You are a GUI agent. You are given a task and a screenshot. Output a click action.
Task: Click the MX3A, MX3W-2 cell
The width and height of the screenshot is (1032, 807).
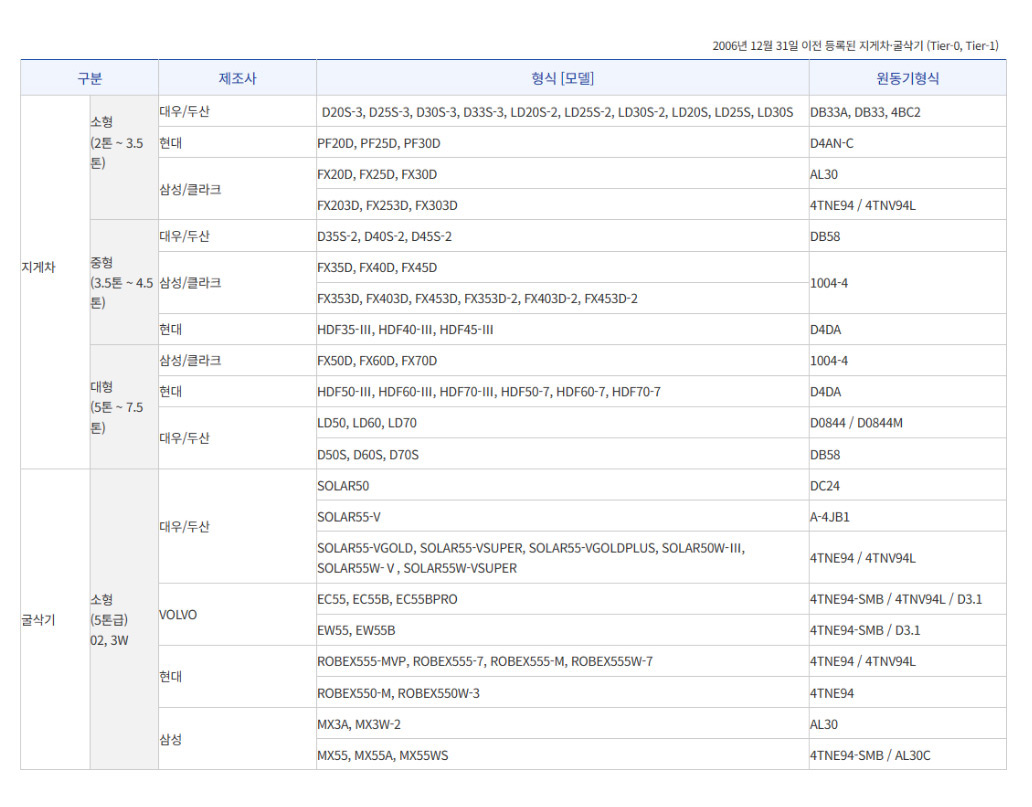[563, 723]
